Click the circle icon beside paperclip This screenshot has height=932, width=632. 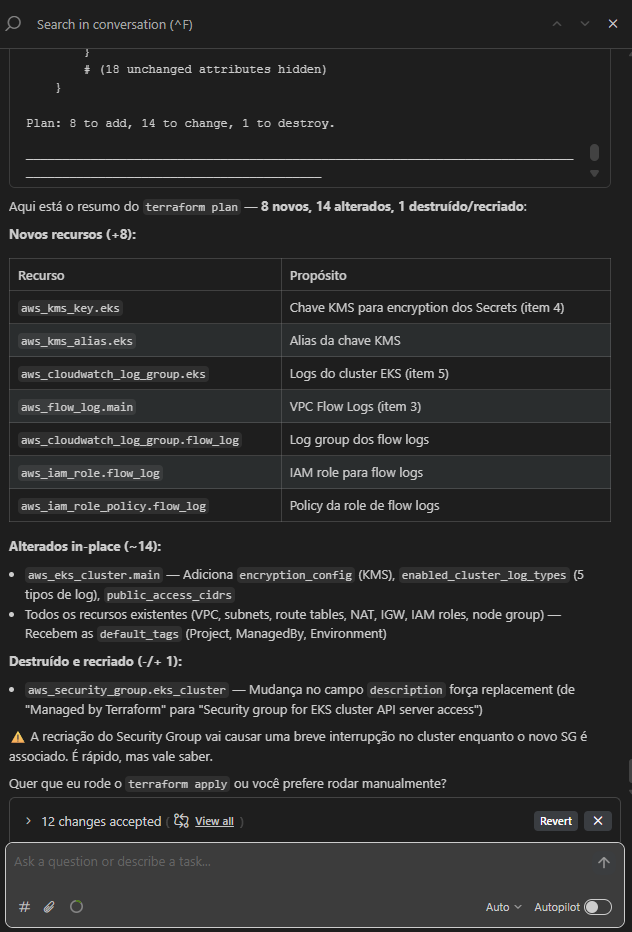76,906
